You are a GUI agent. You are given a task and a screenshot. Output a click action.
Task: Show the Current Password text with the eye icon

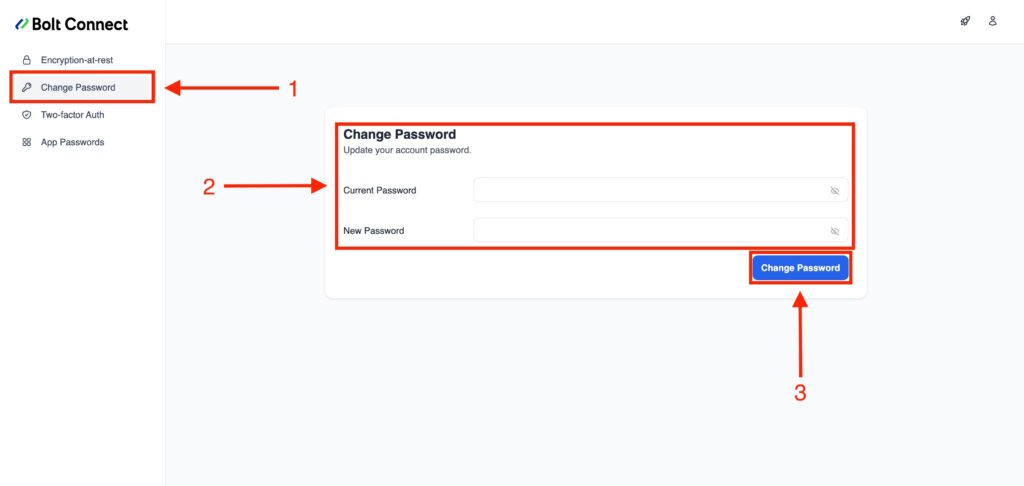[x=835, y=190]
